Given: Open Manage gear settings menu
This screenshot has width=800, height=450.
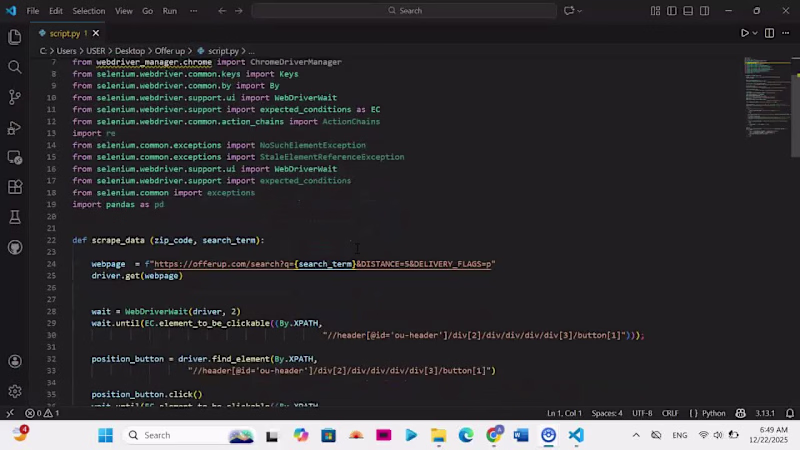Looking at the screenshot, I should pyautogui.click(x=15, y=391).
